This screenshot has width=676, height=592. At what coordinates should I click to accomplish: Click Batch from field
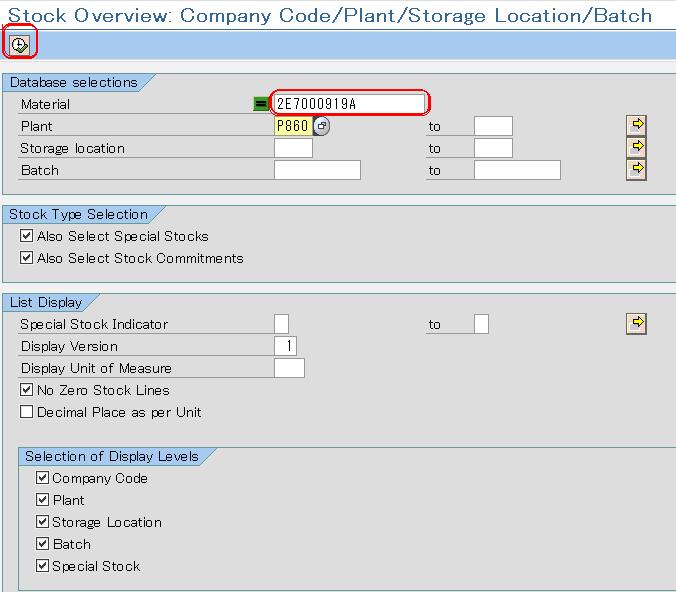click(x=317, y=170)
